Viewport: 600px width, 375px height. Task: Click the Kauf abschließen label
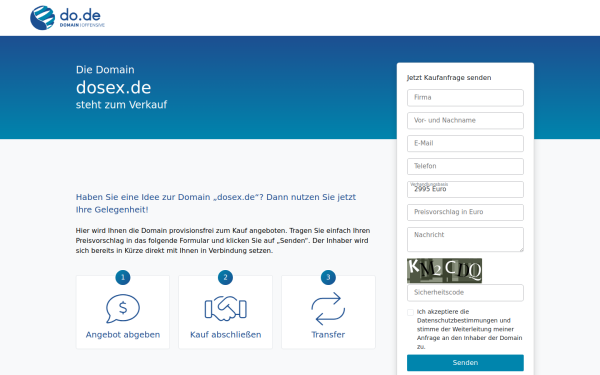tap(225, 335)
